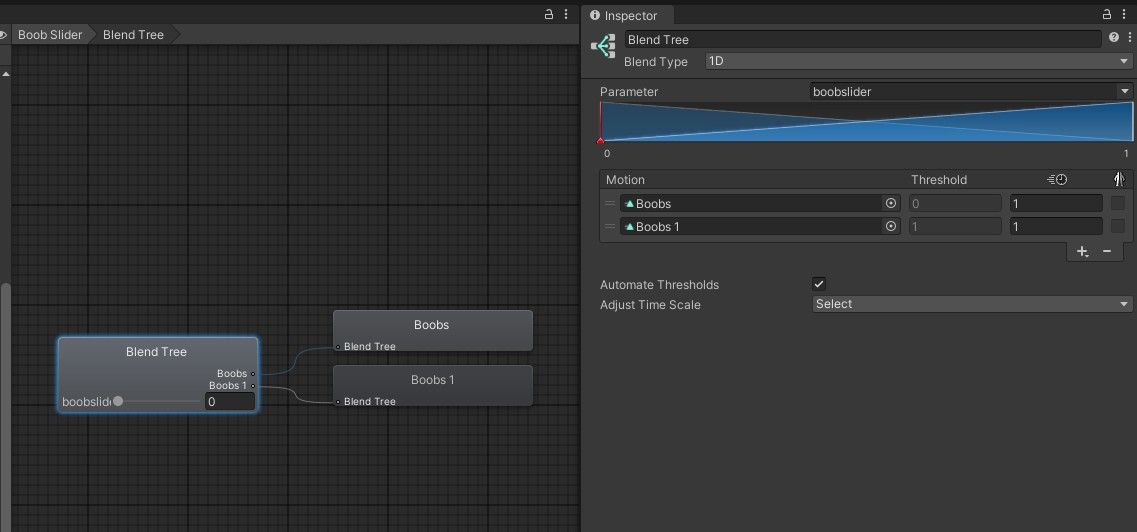Click the vertical scrollbar on graph left edge
1137x532 pixels.
click(5, 406)
